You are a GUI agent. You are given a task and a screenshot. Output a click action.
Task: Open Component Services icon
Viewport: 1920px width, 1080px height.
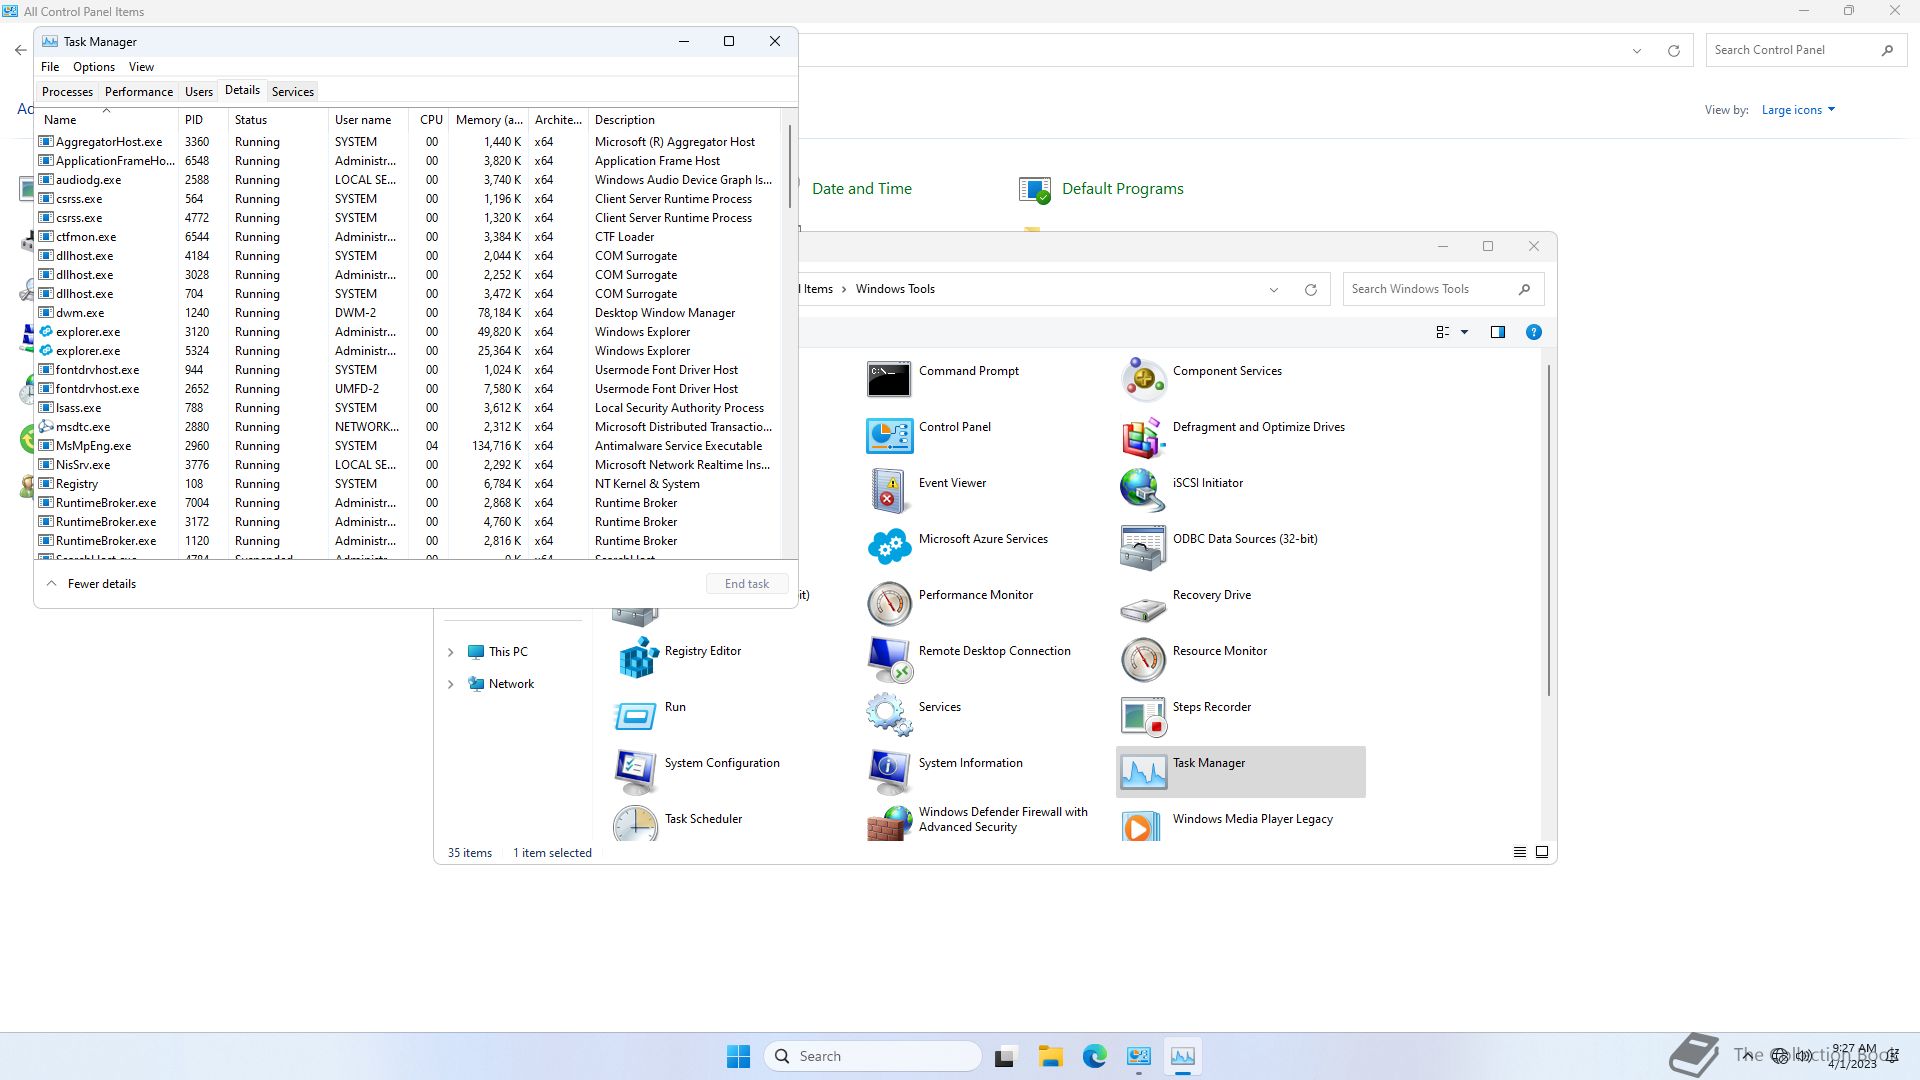[x=1142, y=379]
